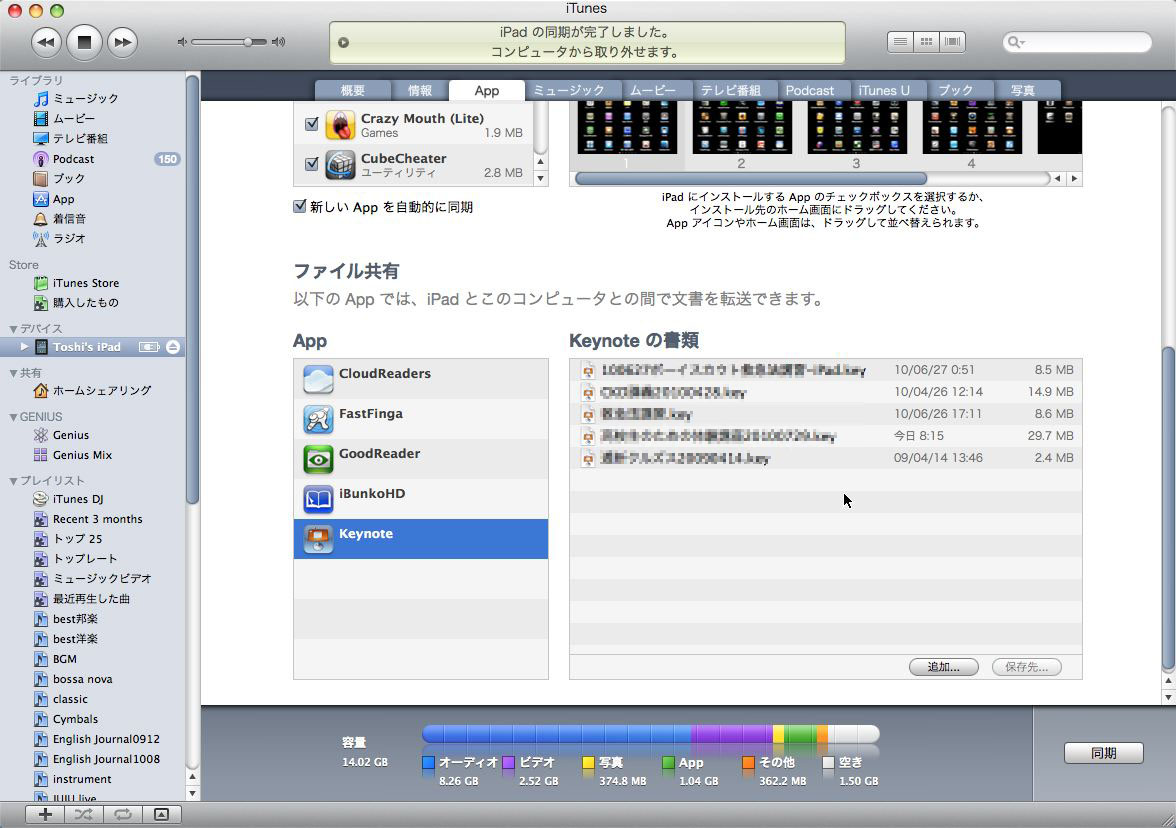Viewport: 1176px width, 828px height.
Task: Open the ラジオ radio item
Action: coord(69,238)
